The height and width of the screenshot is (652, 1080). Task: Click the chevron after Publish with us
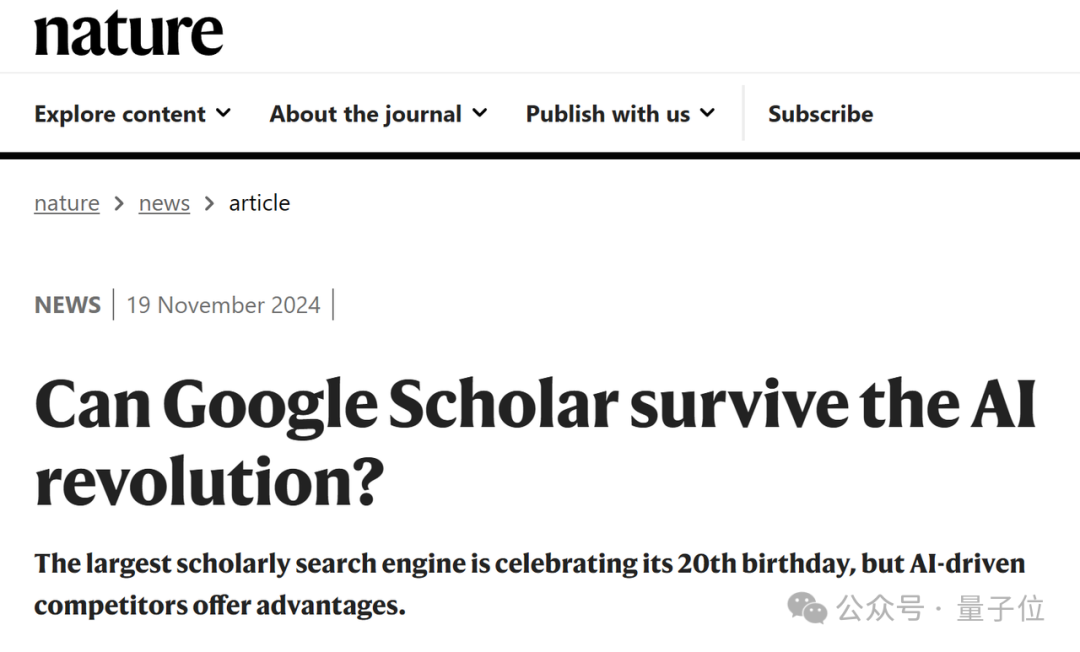pos(708,113)
